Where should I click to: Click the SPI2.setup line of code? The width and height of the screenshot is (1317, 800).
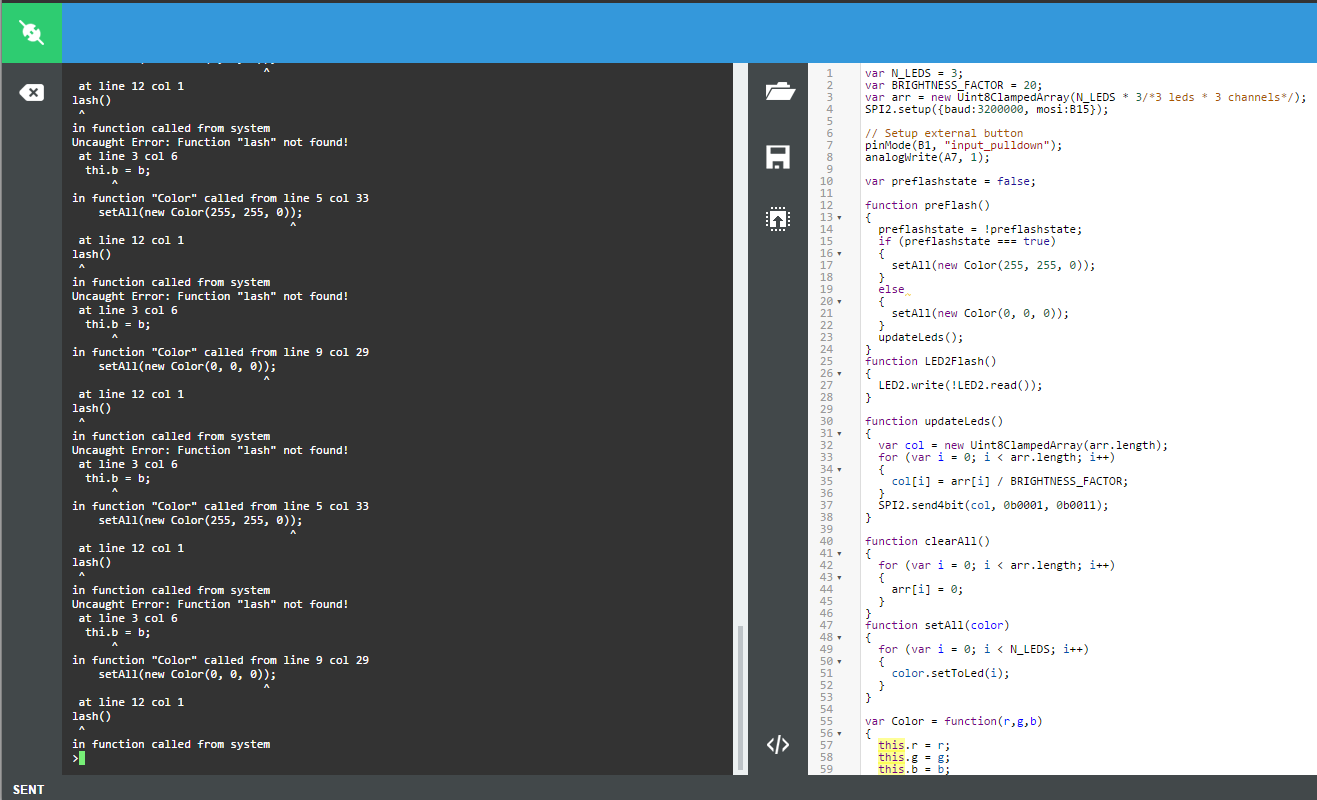tap(986, 109)
